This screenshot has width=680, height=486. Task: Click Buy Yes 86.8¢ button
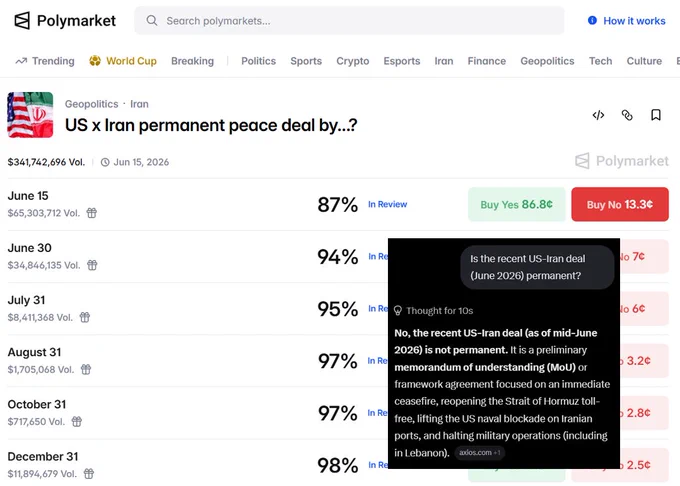pyautogui.click(x=516, y=204)
